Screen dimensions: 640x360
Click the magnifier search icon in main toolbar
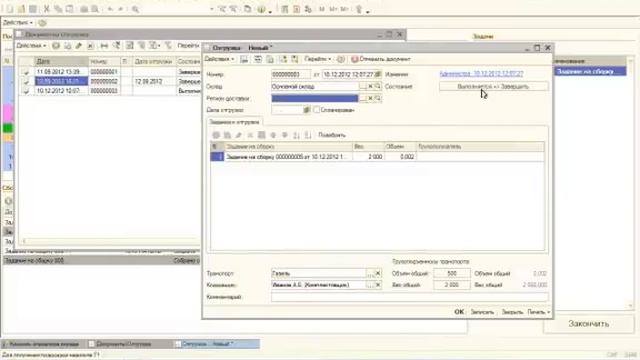pyautogui.click(x=135, y=9)
